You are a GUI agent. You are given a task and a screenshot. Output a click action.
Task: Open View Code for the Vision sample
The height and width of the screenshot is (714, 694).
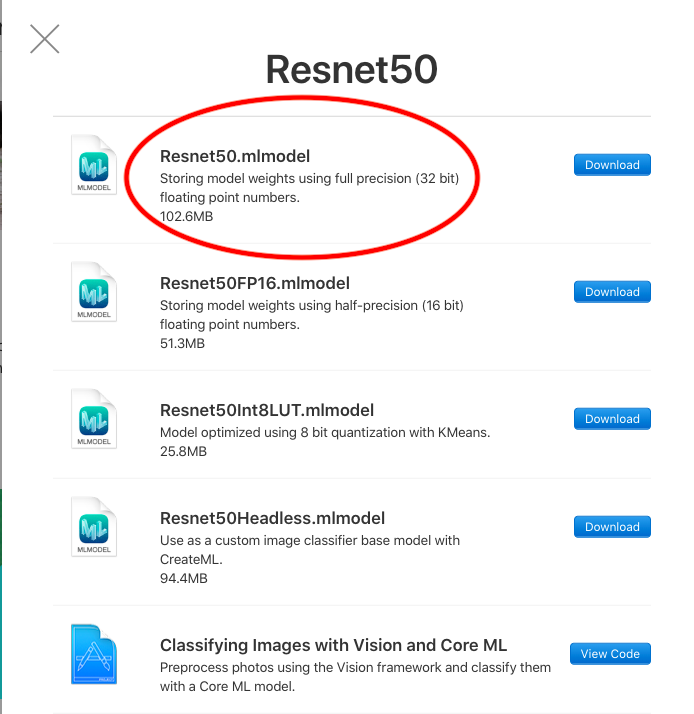click(x=610, y=654)
